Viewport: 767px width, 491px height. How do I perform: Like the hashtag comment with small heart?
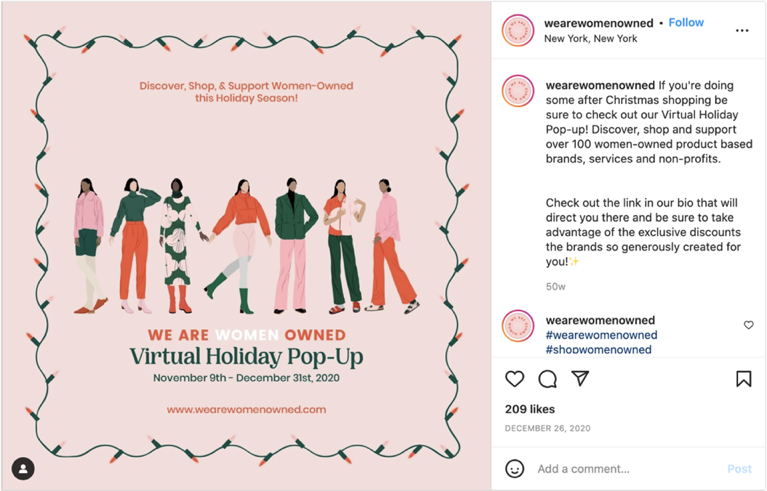click(x=748, y=325)
